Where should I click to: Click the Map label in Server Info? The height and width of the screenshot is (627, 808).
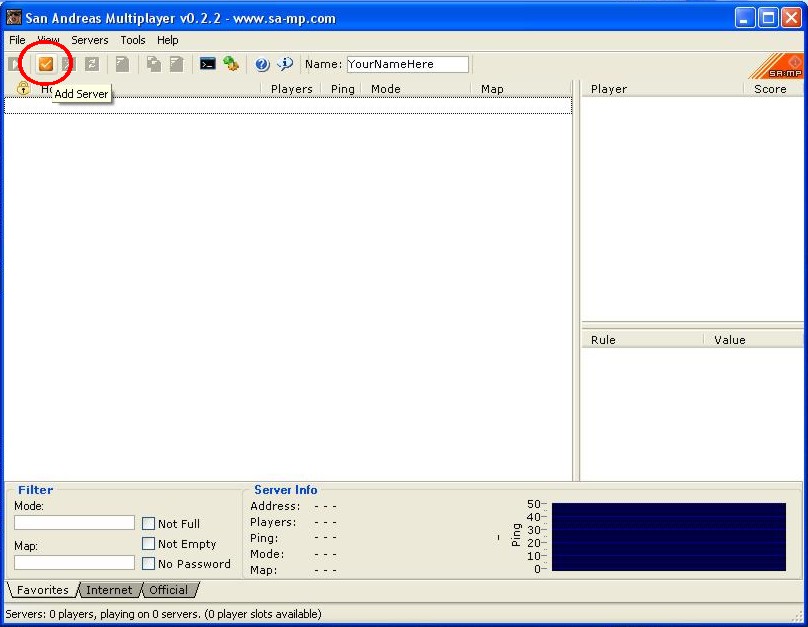pyautogui.click(x=263, y=570)
